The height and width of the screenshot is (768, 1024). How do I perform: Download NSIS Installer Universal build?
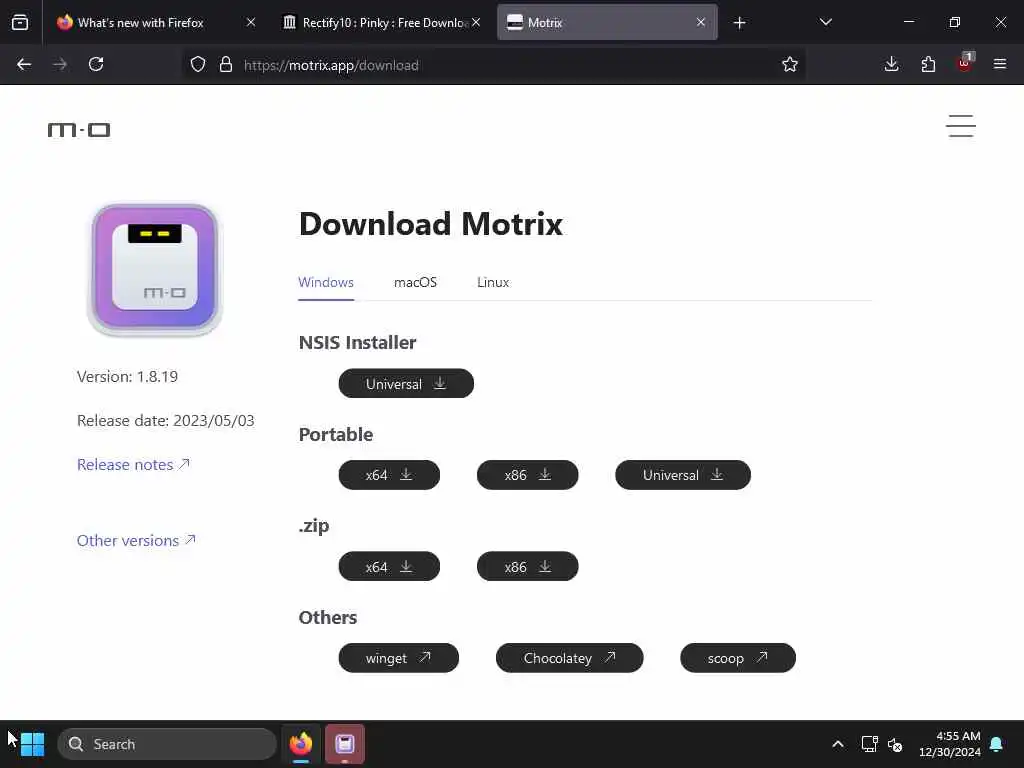click(406, 383)
